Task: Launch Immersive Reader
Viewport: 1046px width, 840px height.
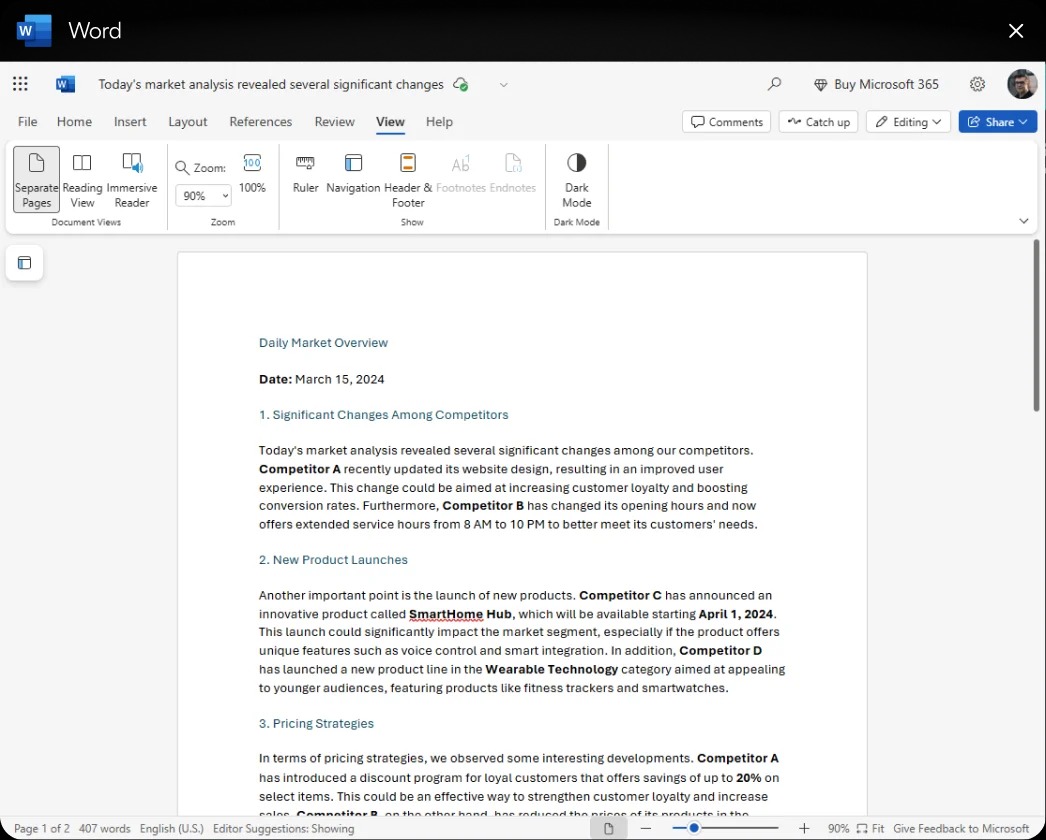Action: (x=132, y=179)
